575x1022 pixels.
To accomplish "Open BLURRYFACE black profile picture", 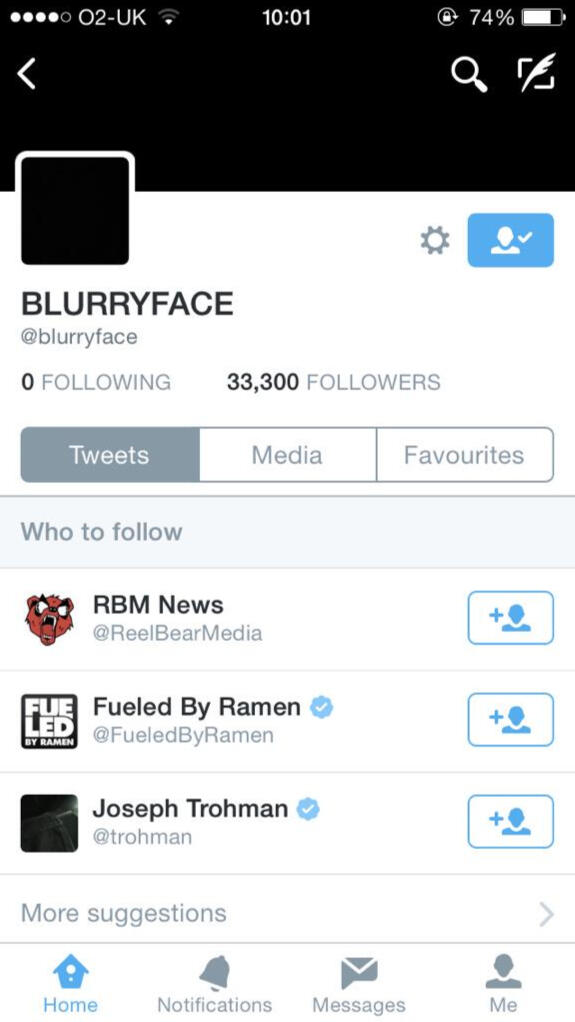I will (x=75, y=210).
